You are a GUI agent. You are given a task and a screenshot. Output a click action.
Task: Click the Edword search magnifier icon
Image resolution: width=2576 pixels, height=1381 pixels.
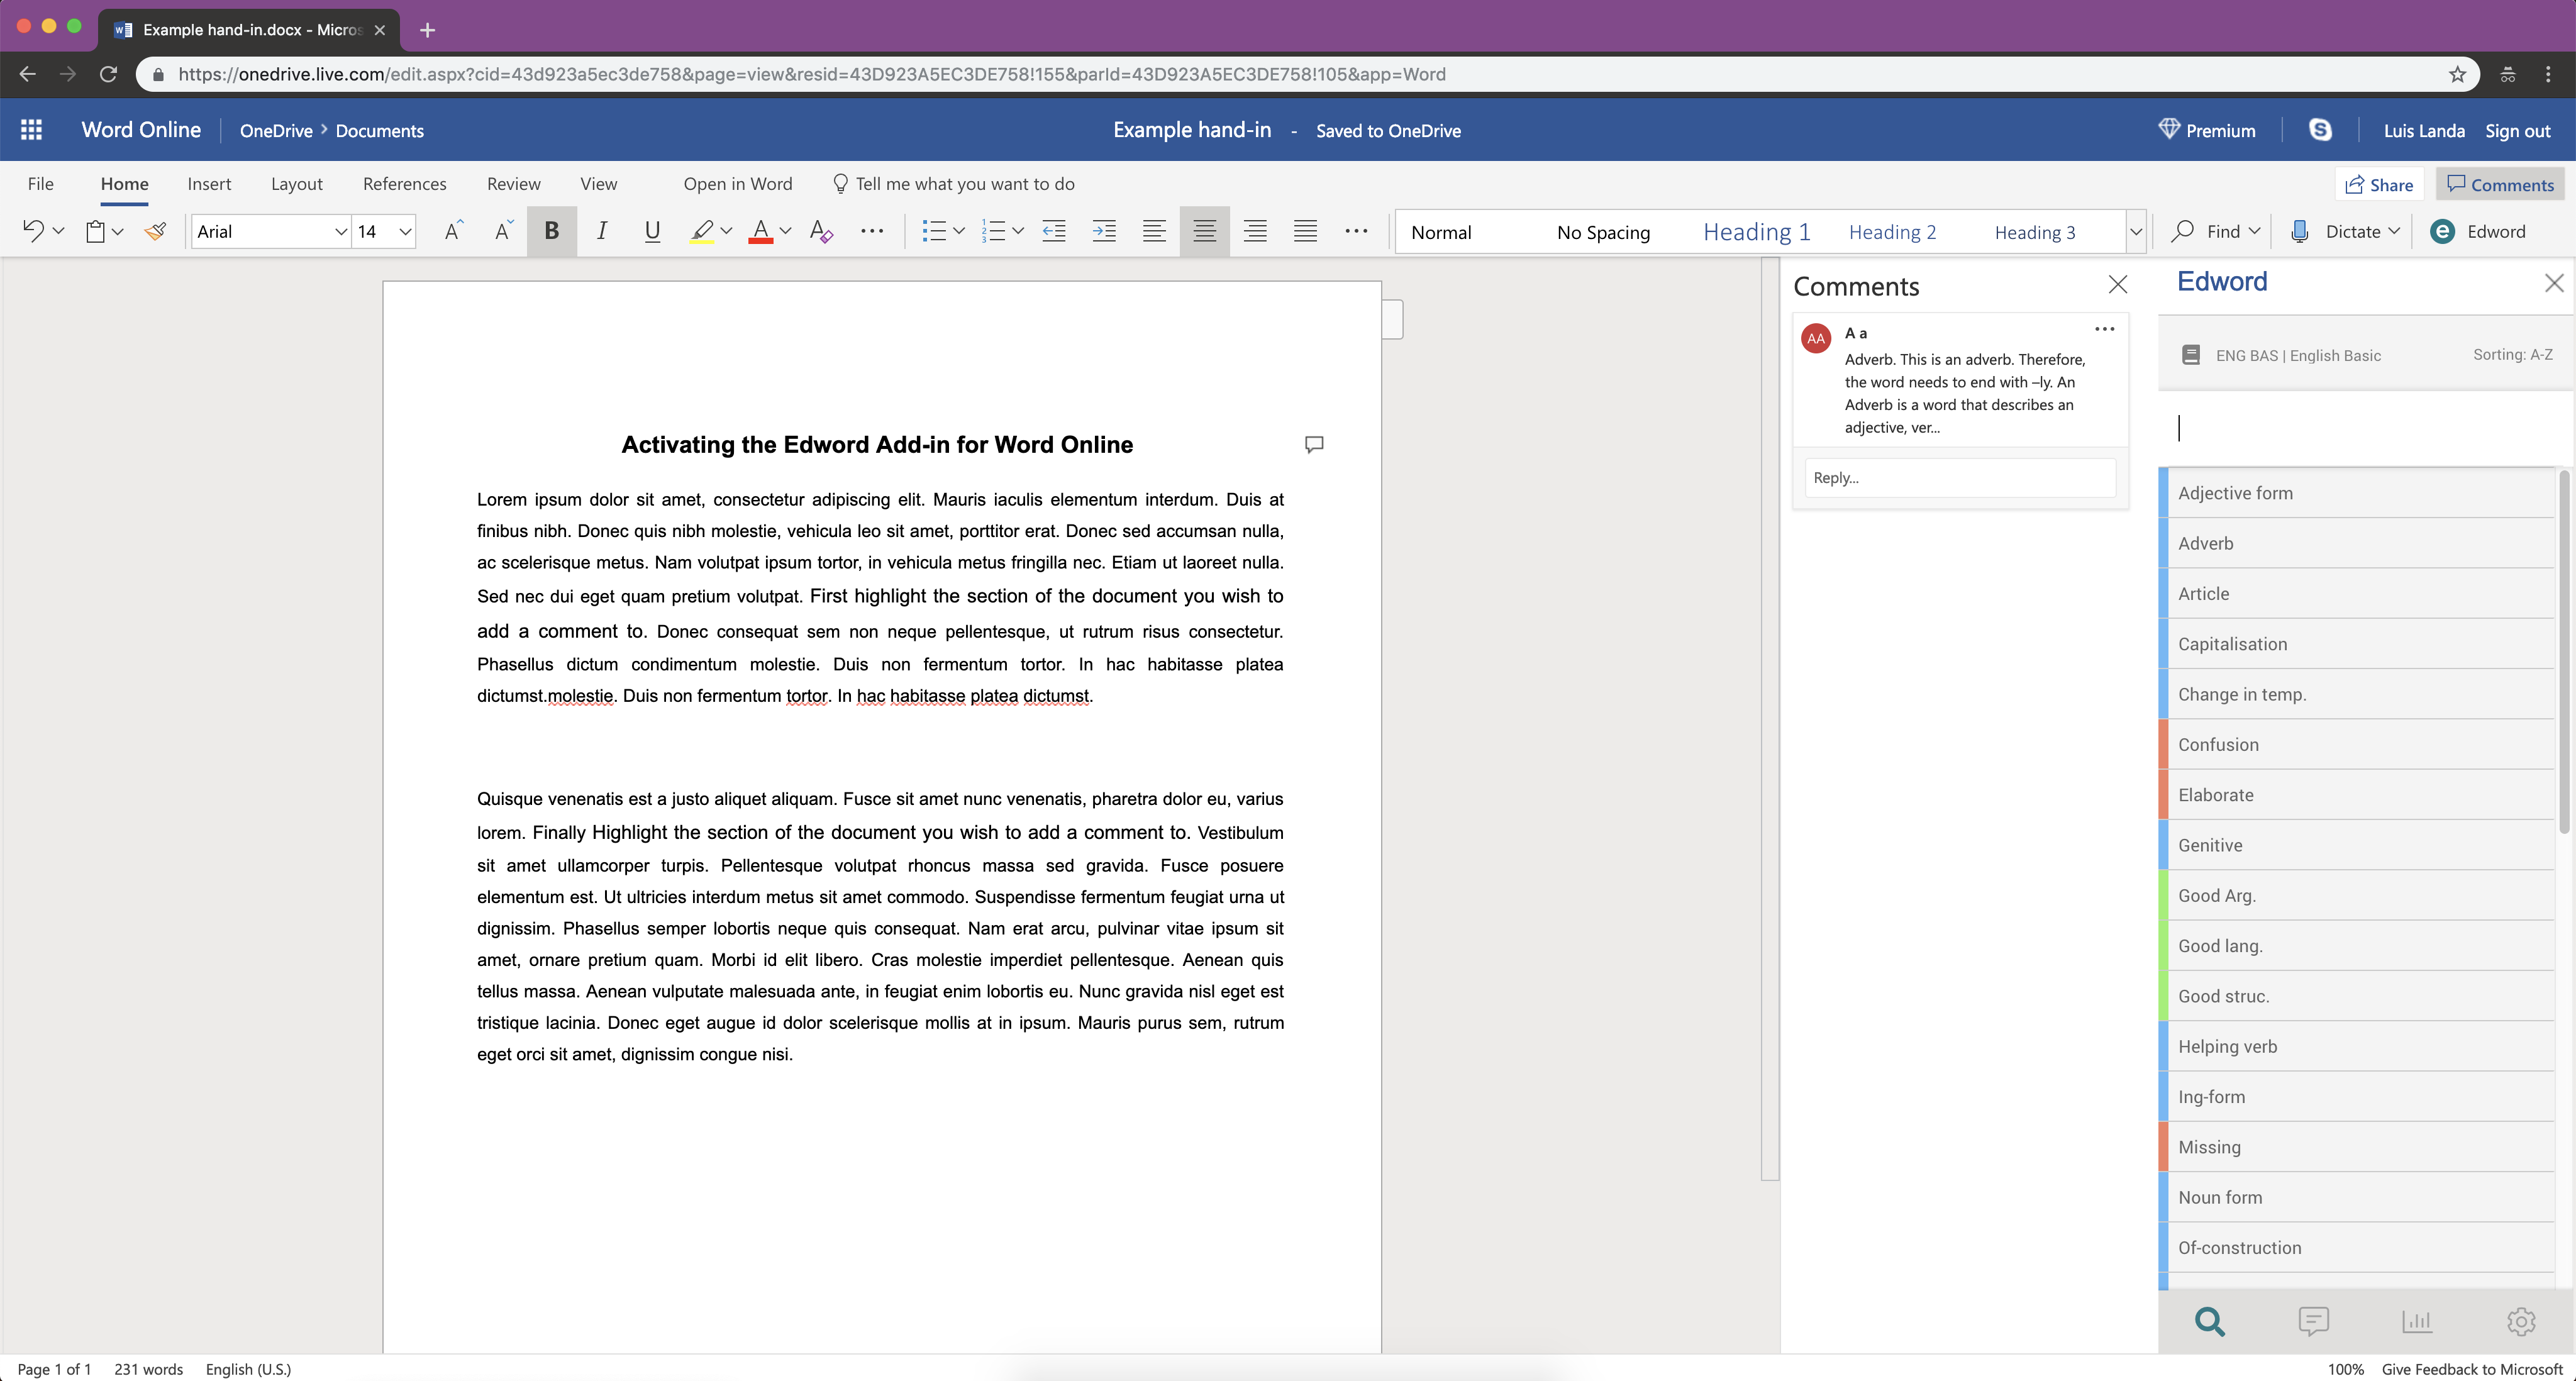tap(2209, 1321)
